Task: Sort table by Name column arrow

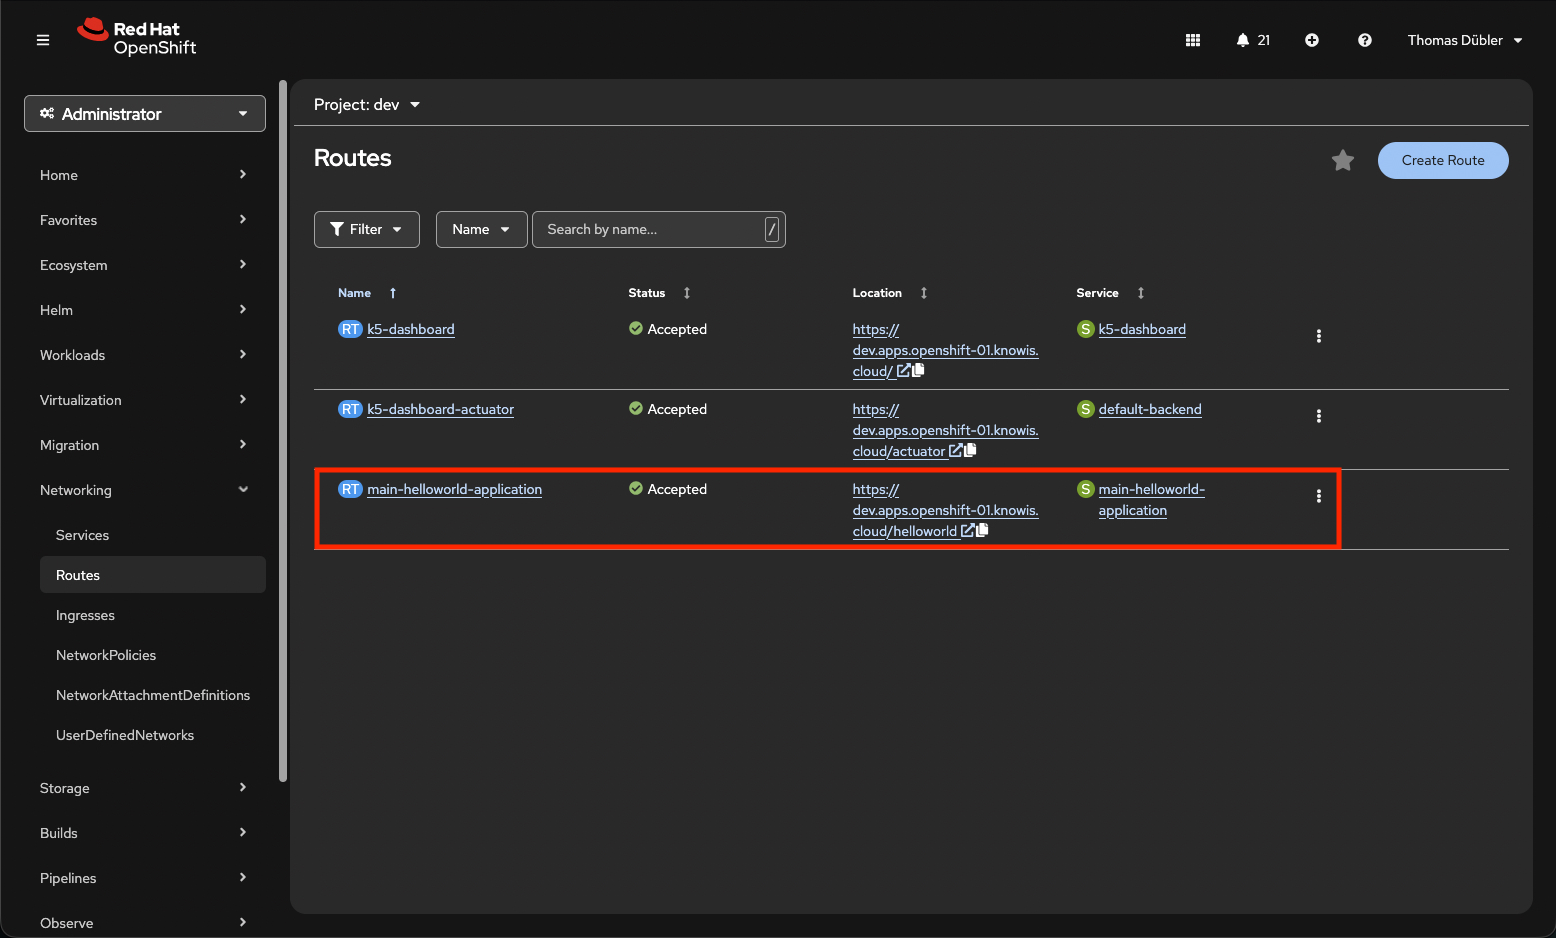Action: coord(393,293)
